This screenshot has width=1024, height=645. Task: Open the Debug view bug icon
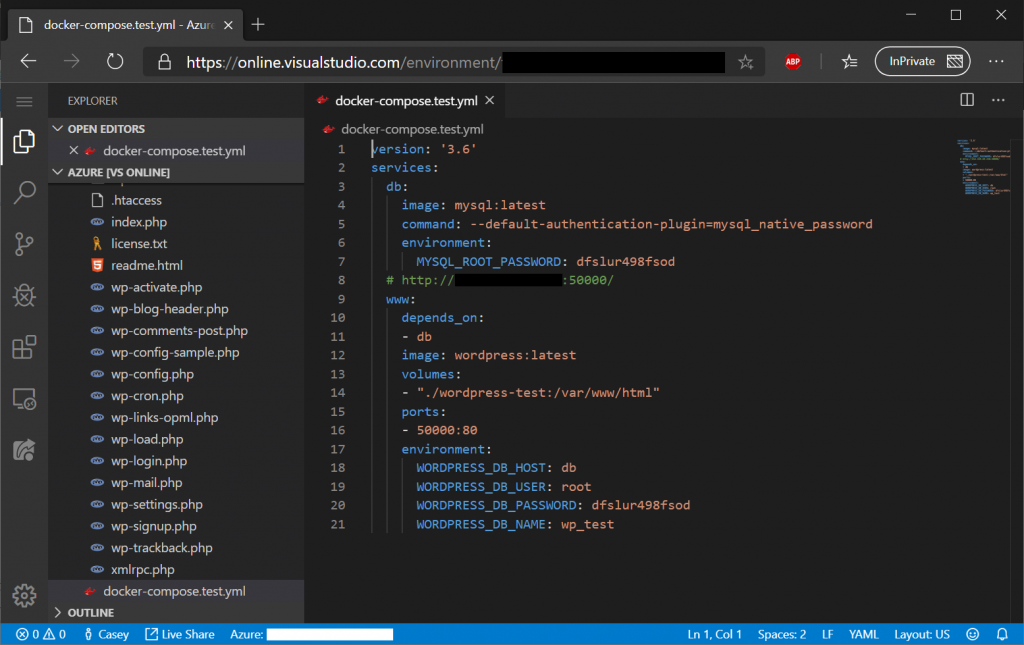24,296
